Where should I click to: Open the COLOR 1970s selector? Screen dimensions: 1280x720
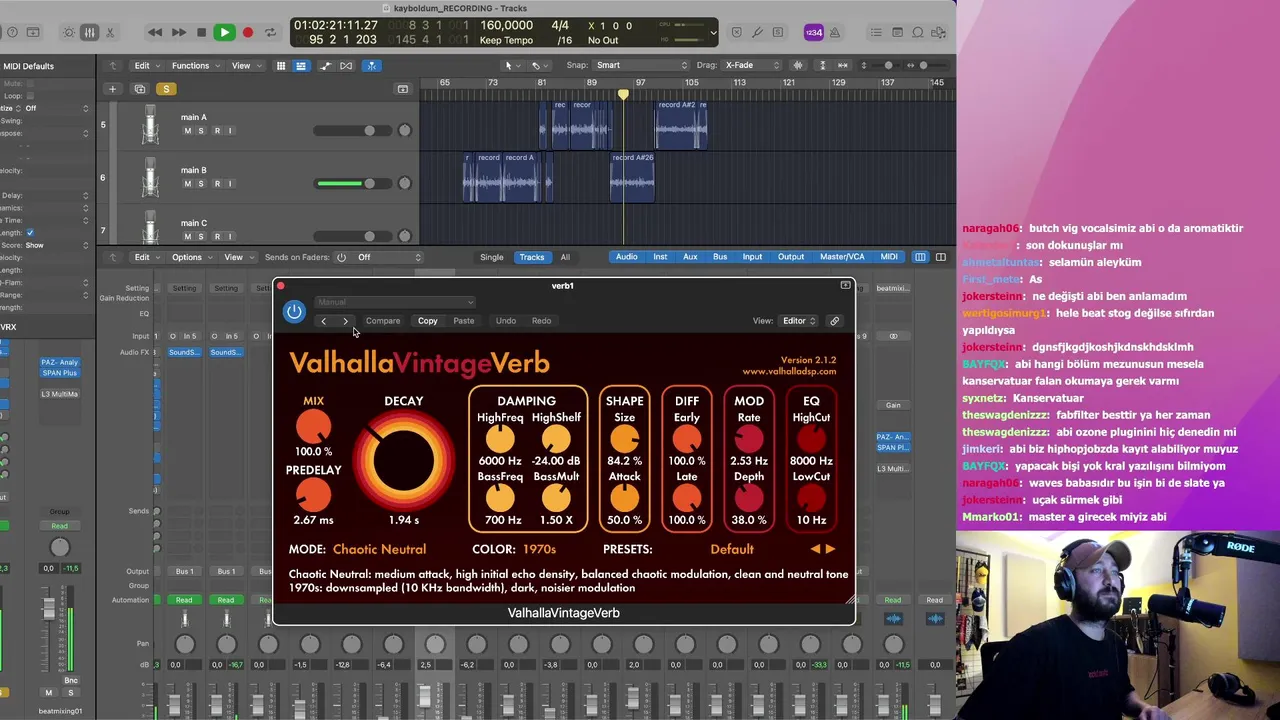[x=539, y=549]
